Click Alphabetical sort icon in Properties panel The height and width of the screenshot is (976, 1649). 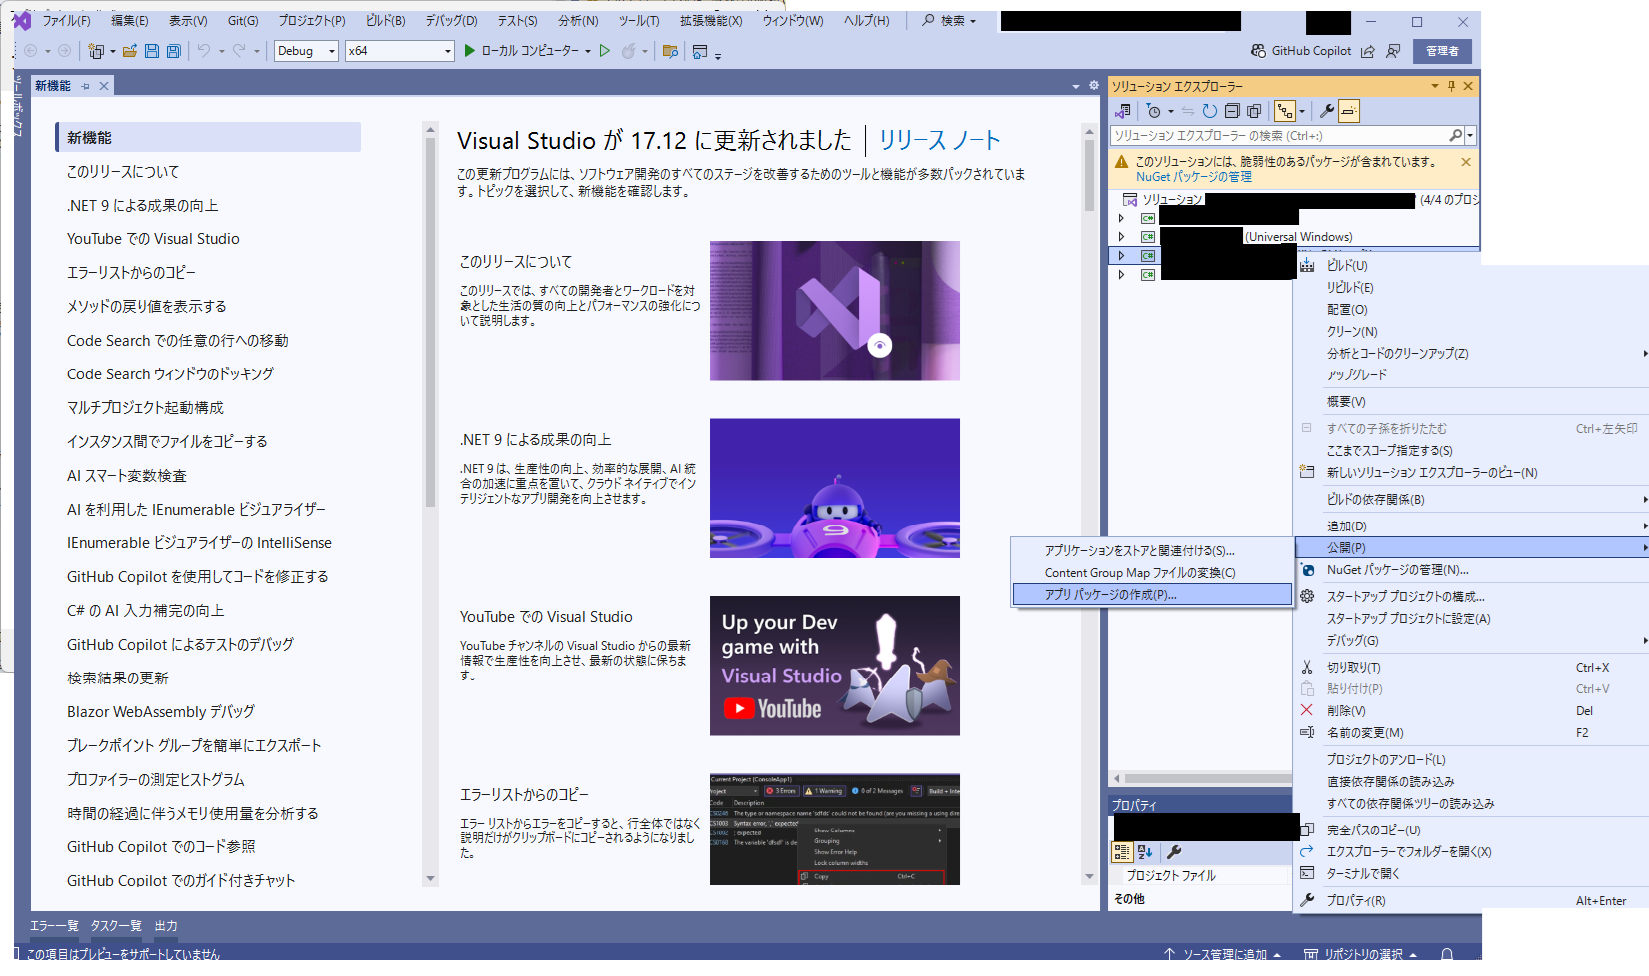click(x=1145, y=852)
